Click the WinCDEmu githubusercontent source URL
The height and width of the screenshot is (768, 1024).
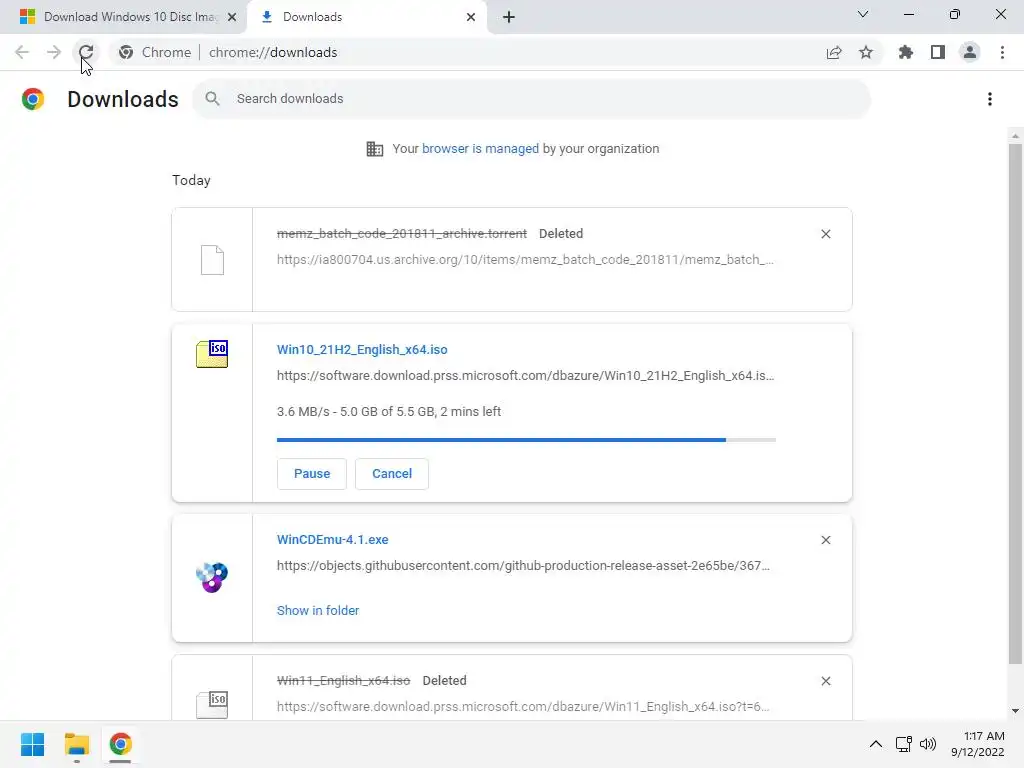coord(523,566)
